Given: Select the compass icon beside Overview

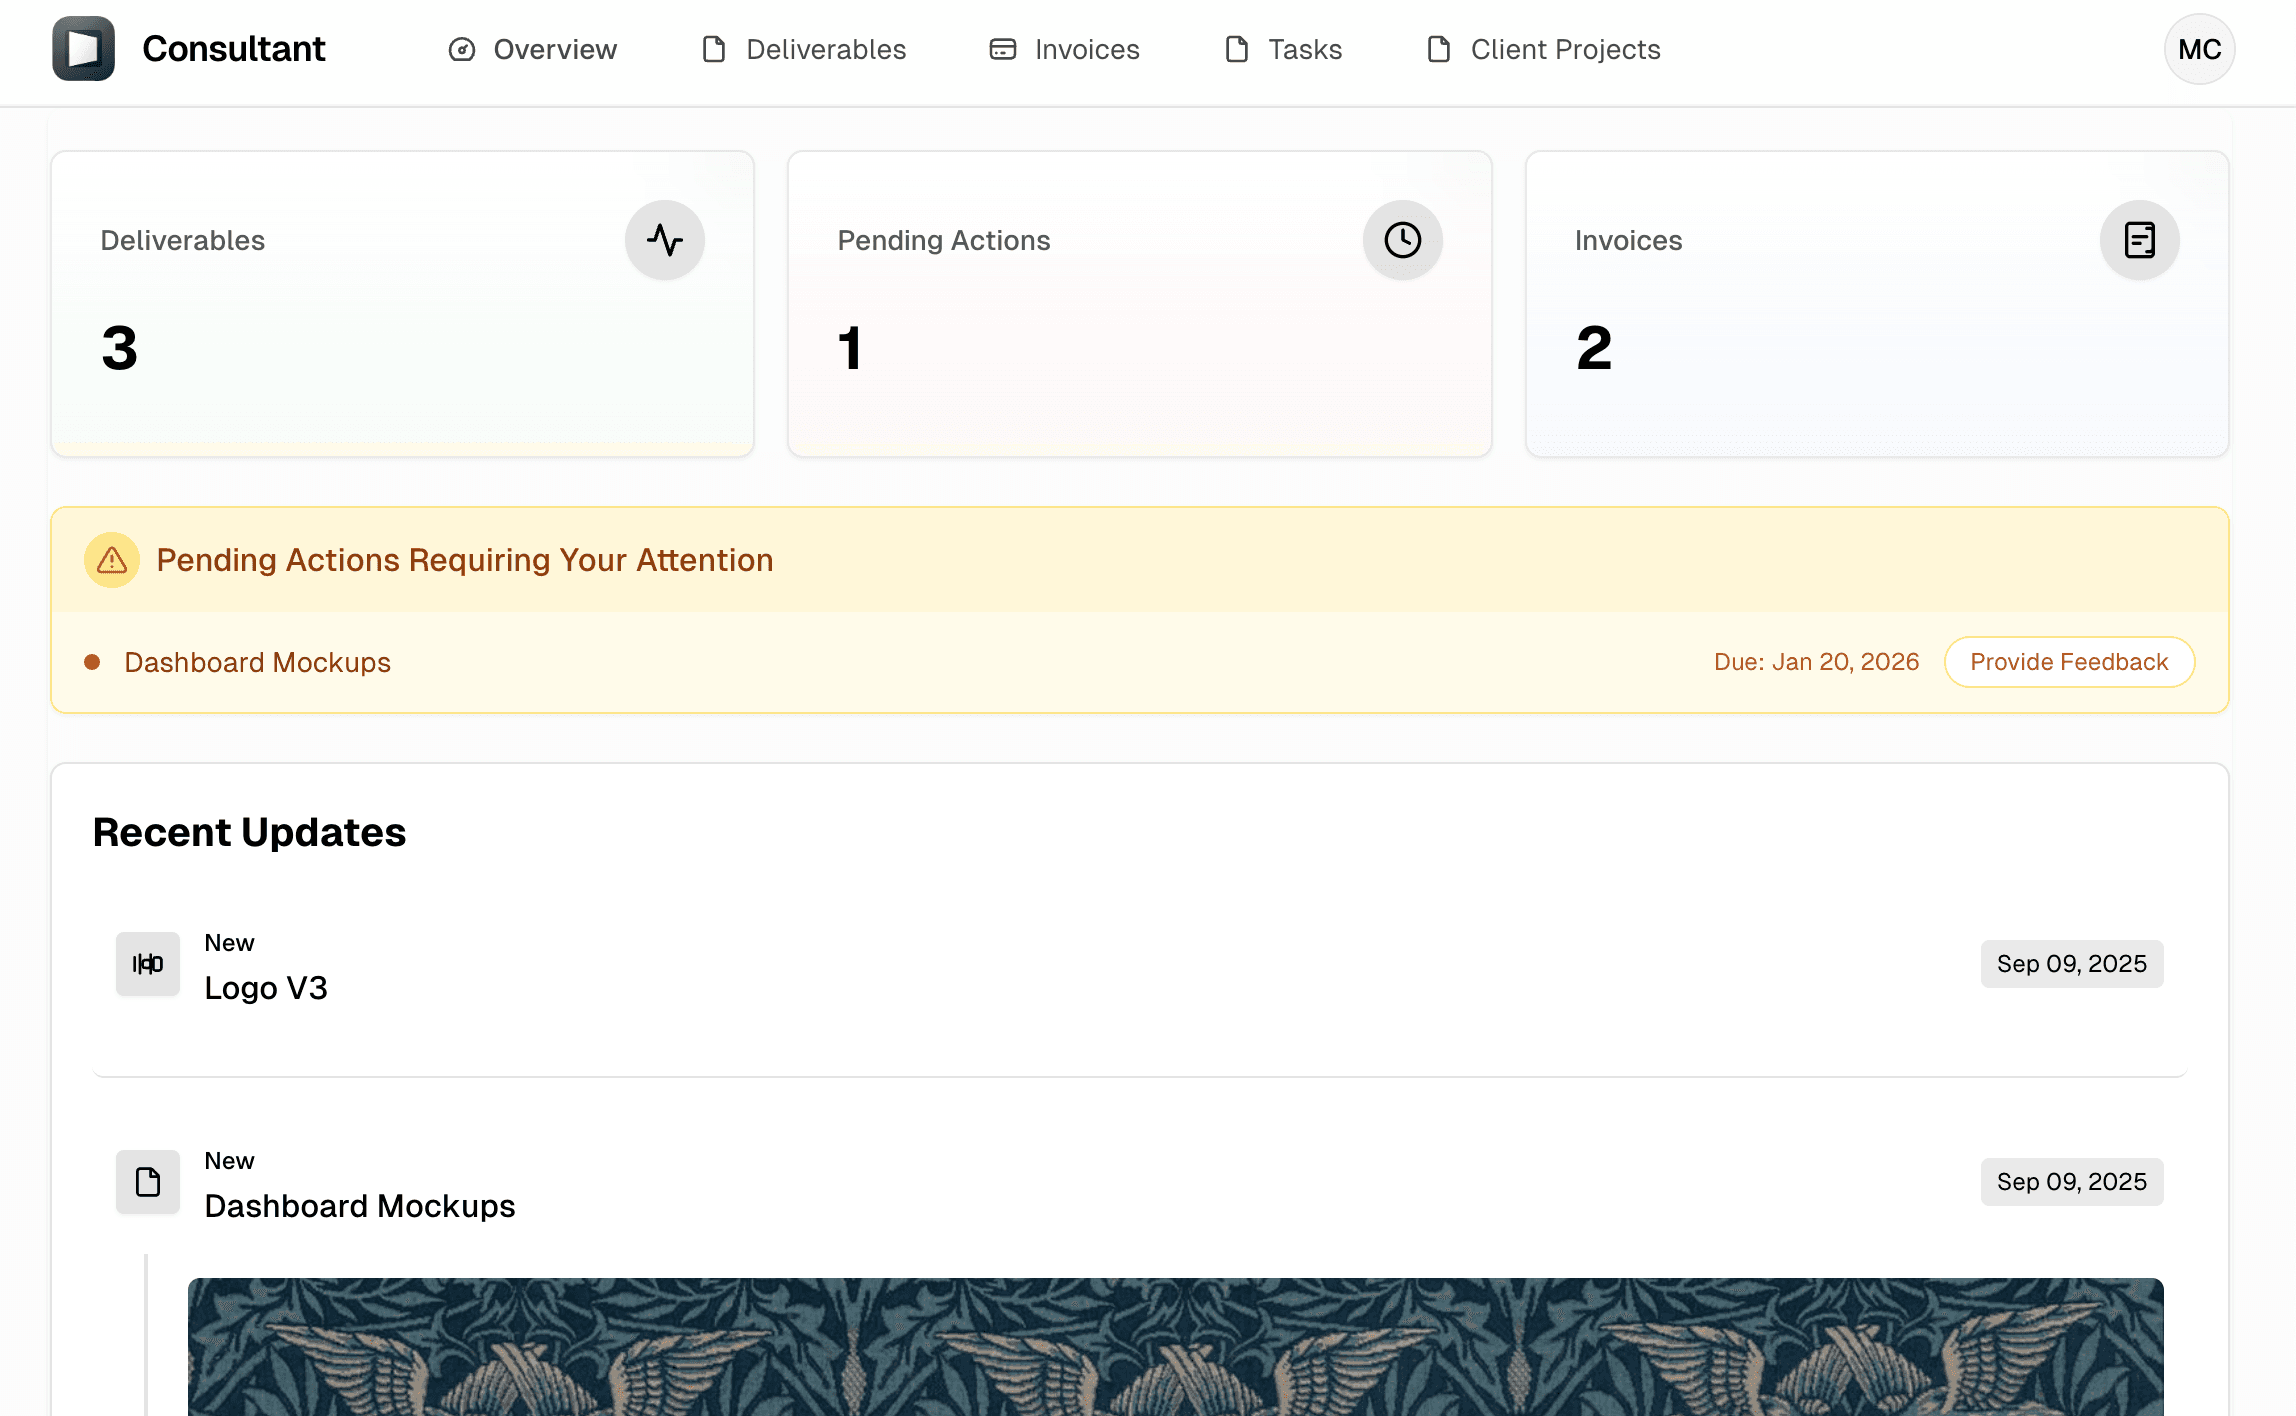Looking at the screenshot, I should [462, 49].
